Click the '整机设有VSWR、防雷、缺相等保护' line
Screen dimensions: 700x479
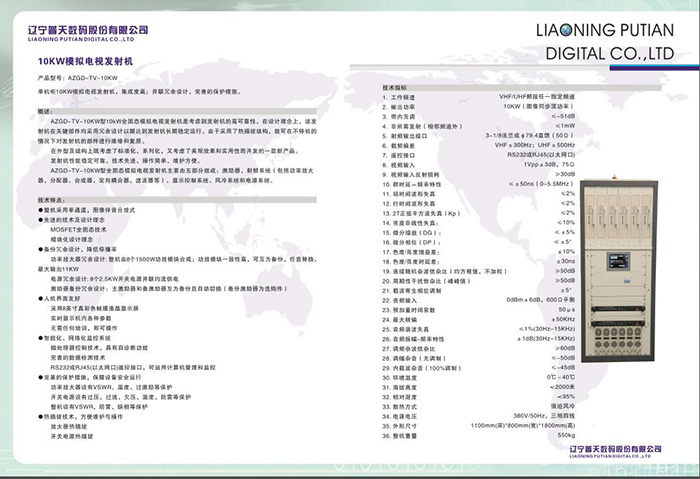pyautogui.click(x=99, y=407)
